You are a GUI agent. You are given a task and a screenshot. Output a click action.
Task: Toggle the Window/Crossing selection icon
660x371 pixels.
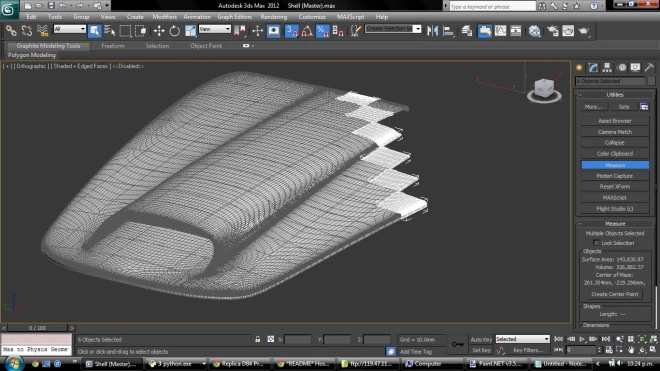141,31
